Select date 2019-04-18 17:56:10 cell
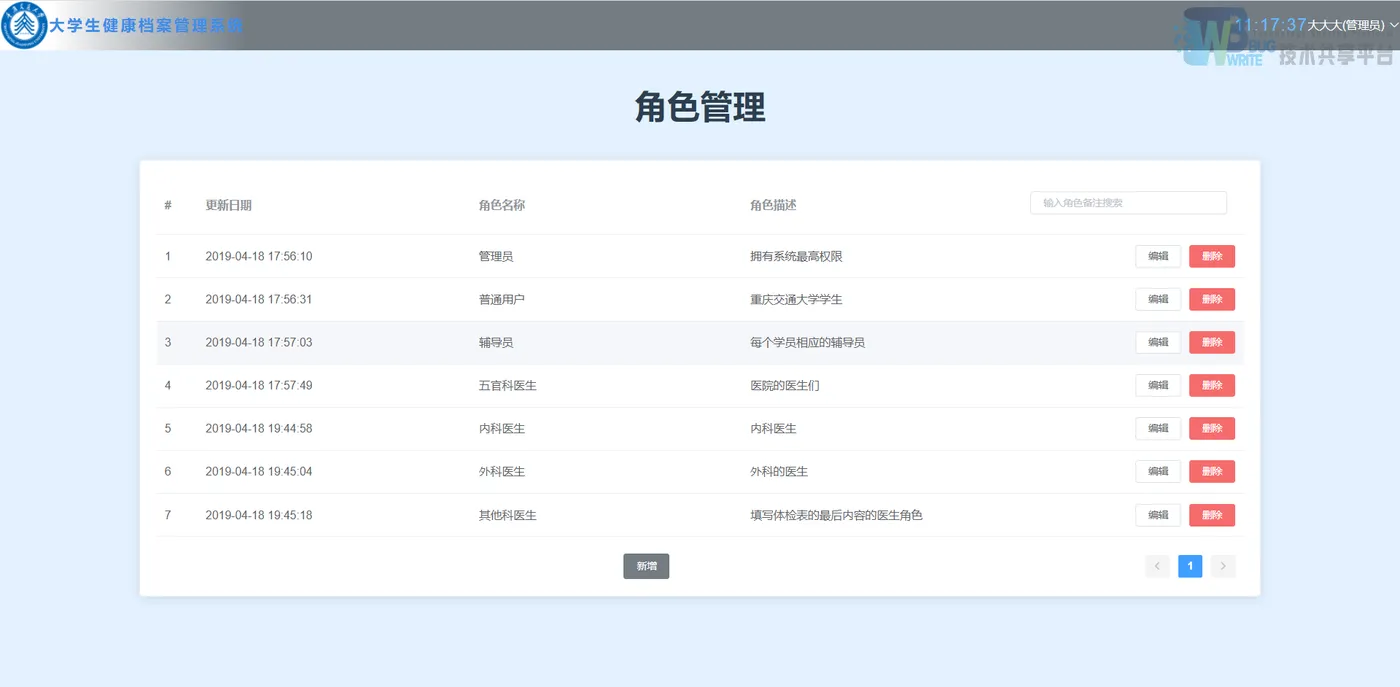 tap(259, 256)
